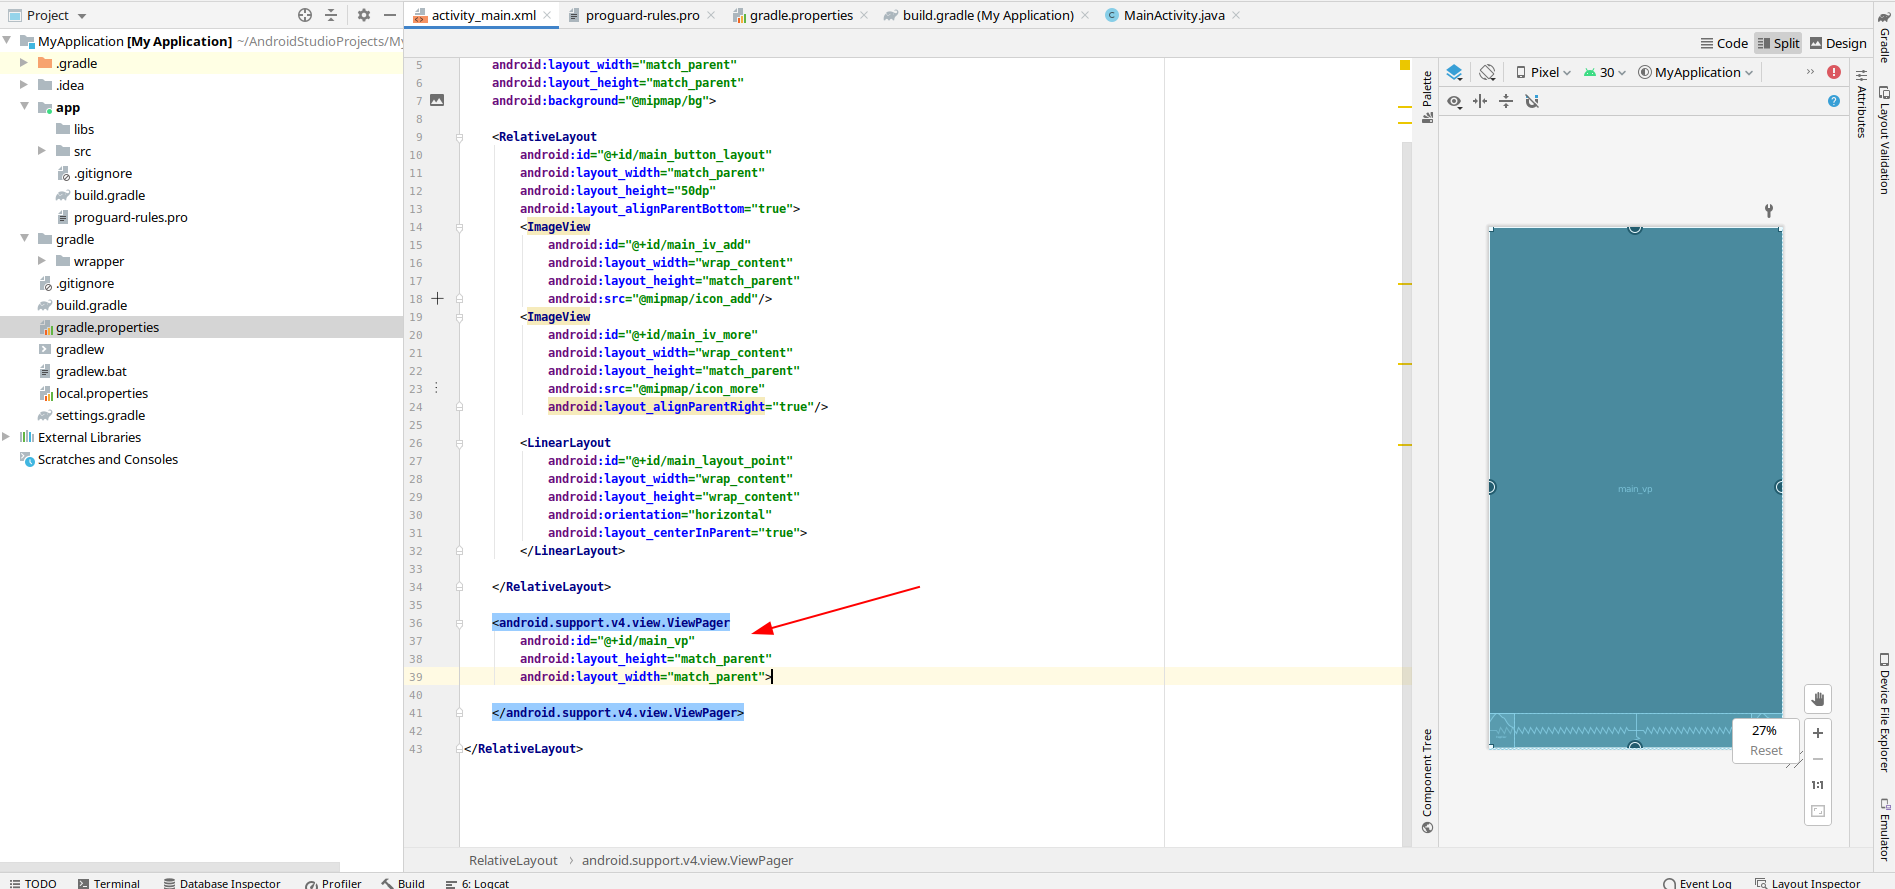
Task: Show more design toolbar options chevrons
Action: [1810, 72]
